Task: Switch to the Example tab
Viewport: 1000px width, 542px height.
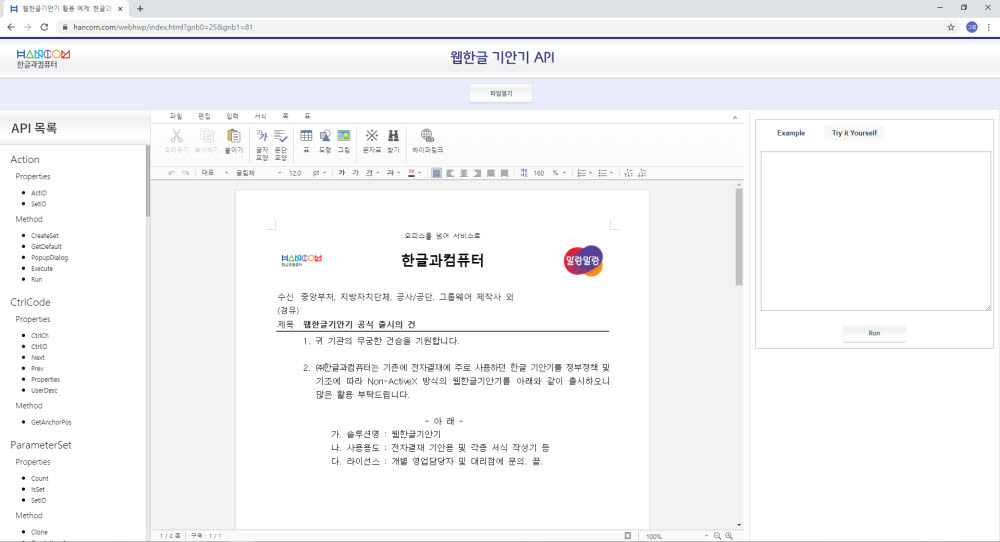Action: 791,133
